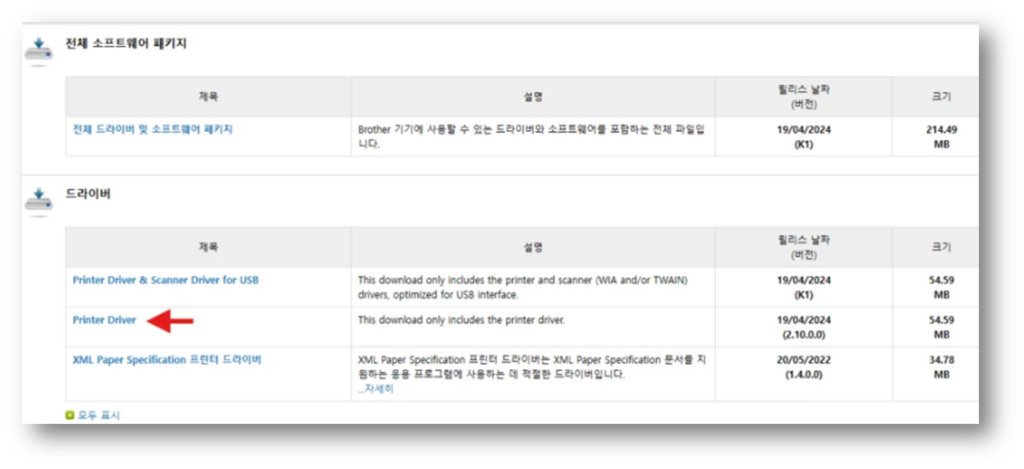The height and width of the screenshot is (469, 1024).
Task: Click 릴리스 날짜 header in 드라이버 table
Action: 803,247
